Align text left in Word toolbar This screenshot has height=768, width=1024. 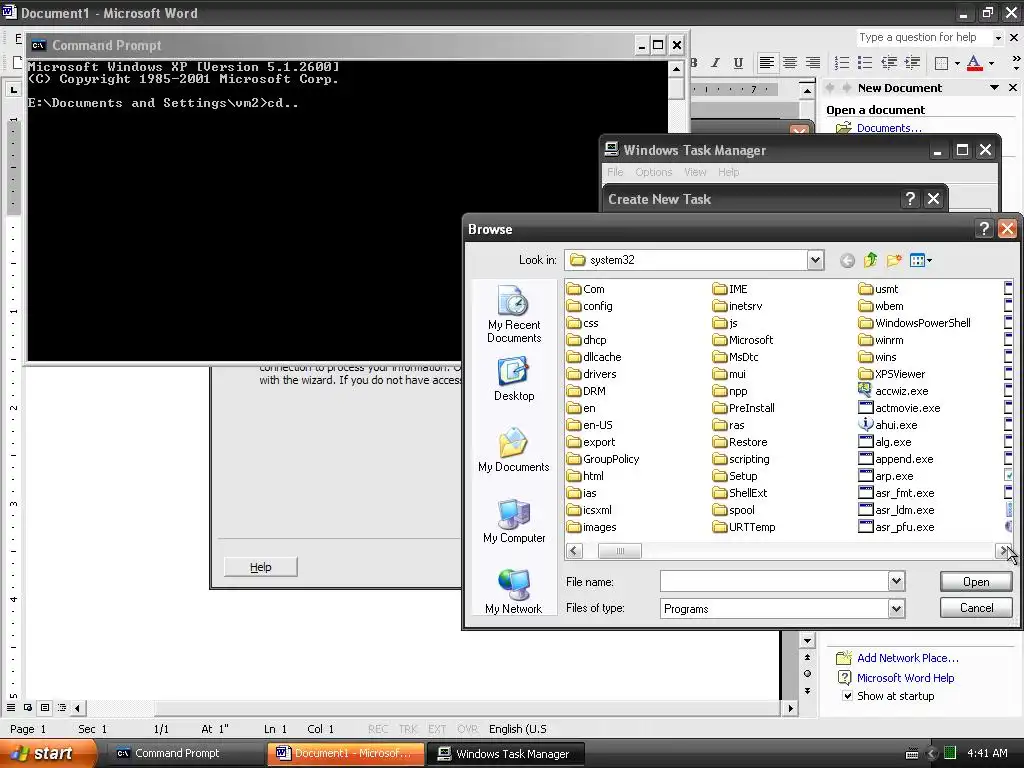pyautogui.click(x=767, y=63)
